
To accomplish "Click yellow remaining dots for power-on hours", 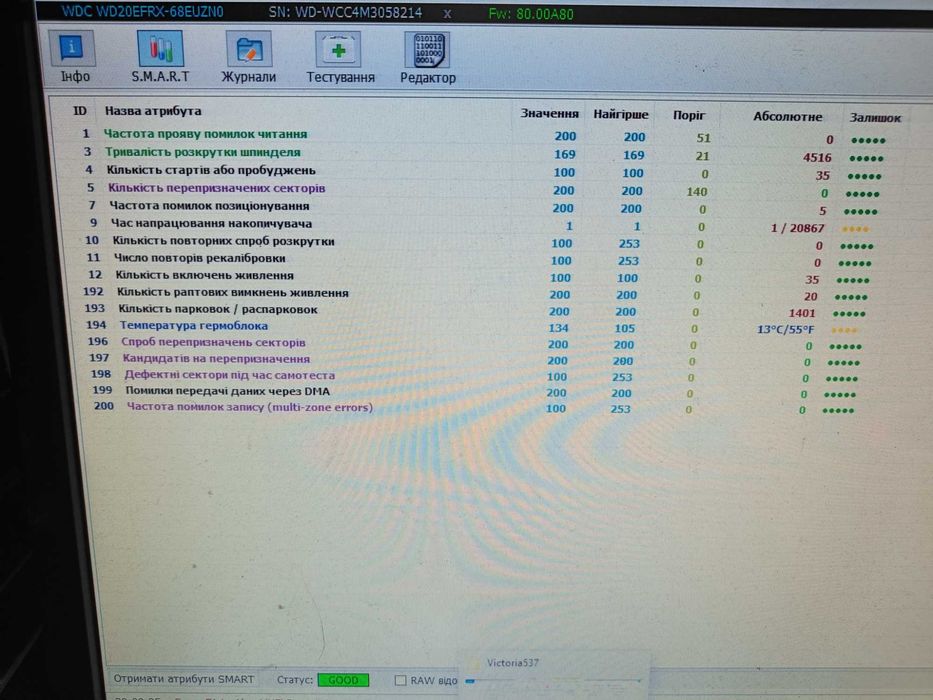I will [856, 229].
